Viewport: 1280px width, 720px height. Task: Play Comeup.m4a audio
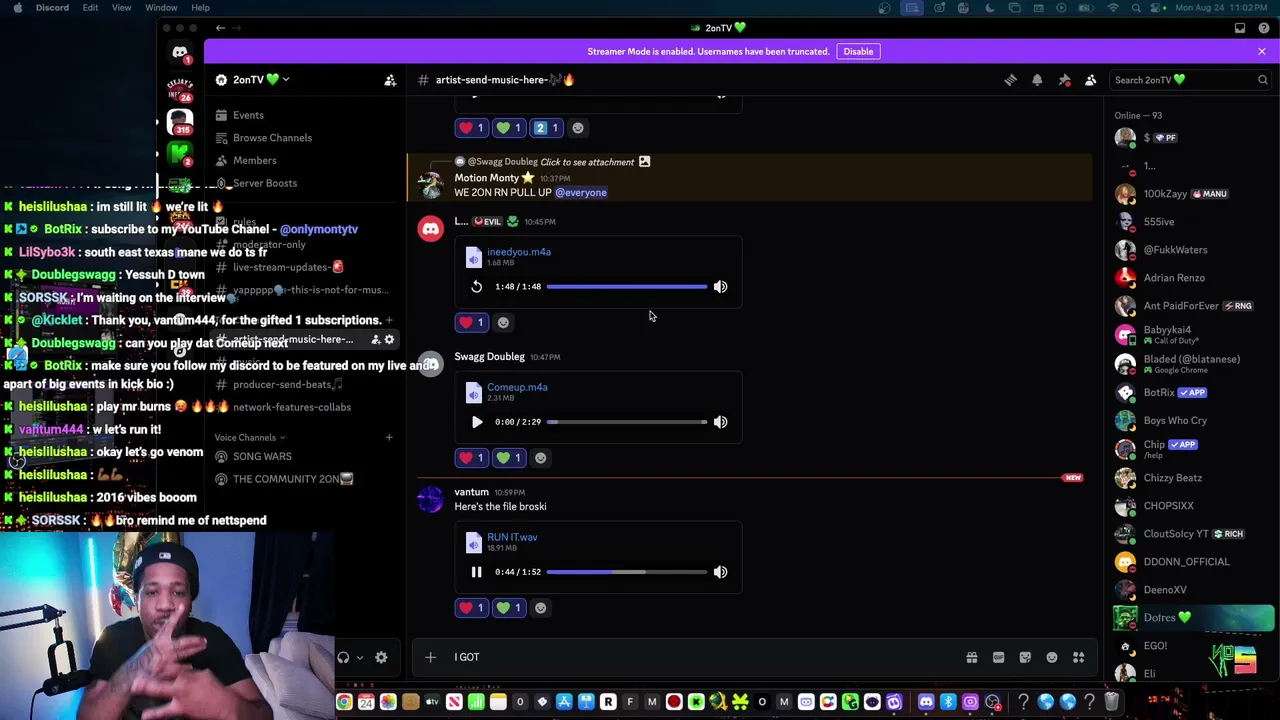tap(476, 422)
